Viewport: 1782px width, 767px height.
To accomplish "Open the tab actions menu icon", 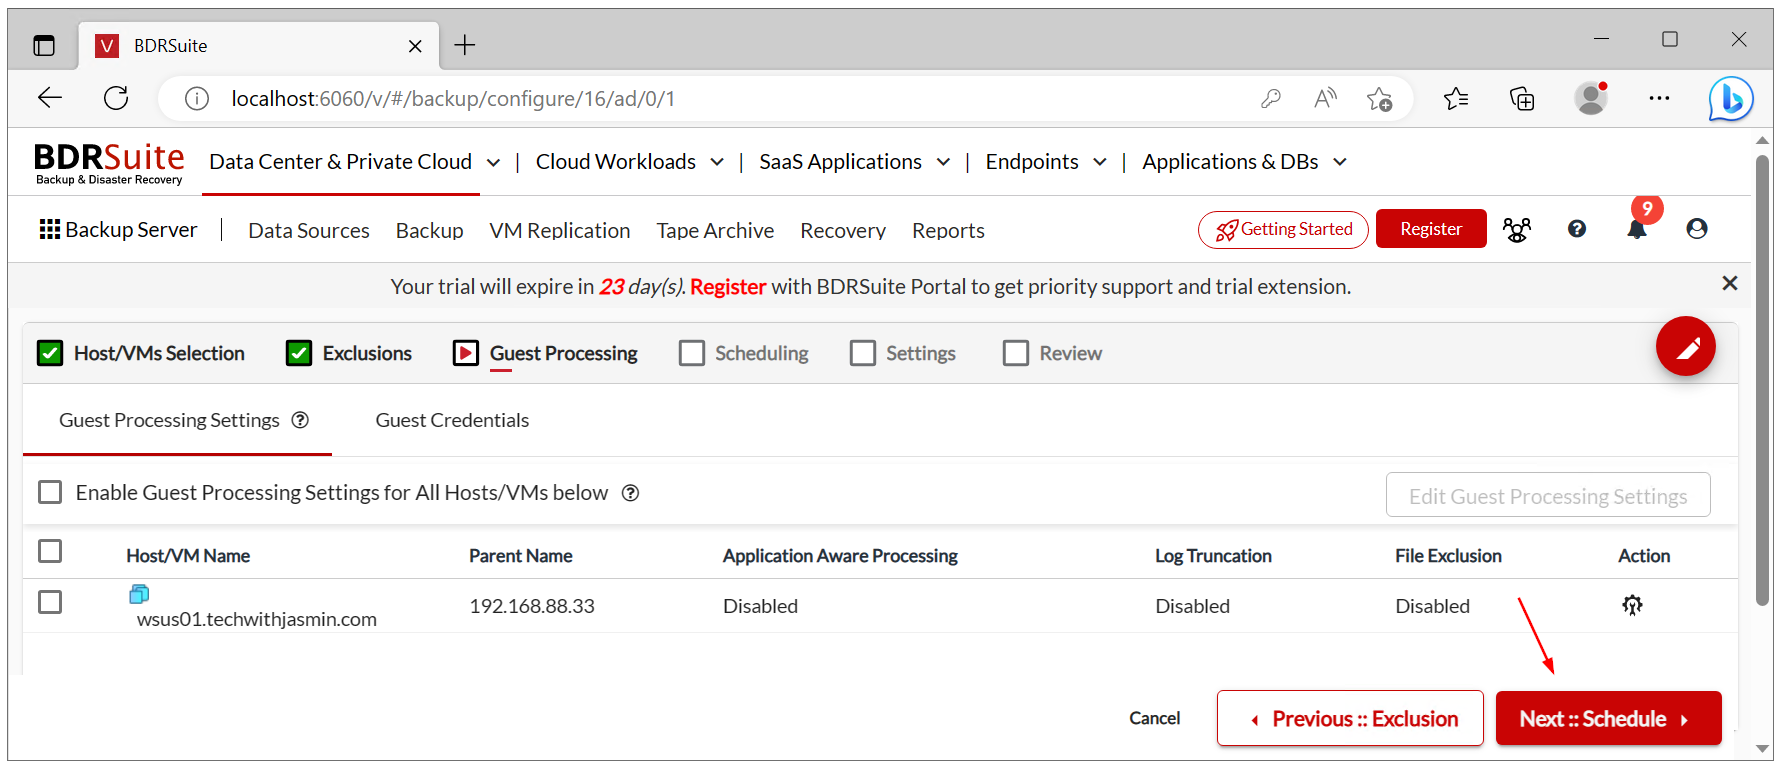I will click(44, 45).
